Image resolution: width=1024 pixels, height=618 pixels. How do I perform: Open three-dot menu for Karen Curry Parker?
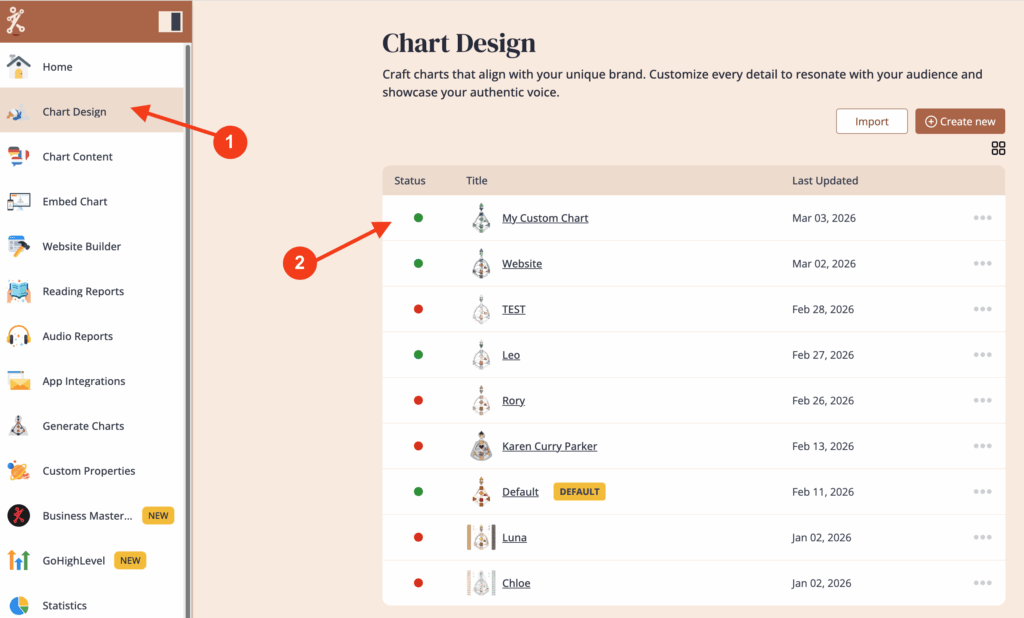pos(982,446)
